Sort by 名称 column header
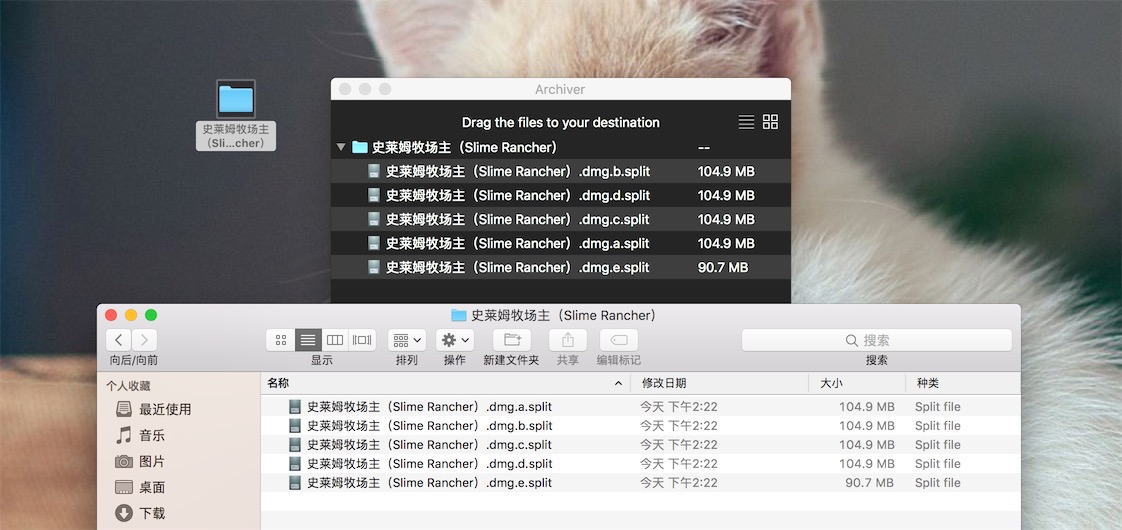 [445, 383]
